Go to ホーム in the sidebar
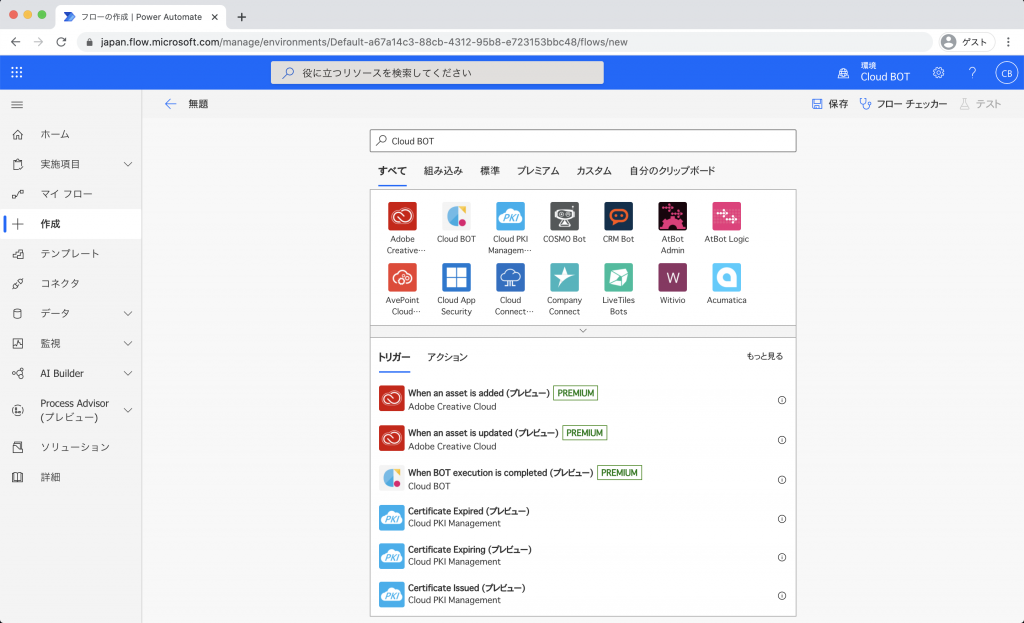 (x=71, y=135)
